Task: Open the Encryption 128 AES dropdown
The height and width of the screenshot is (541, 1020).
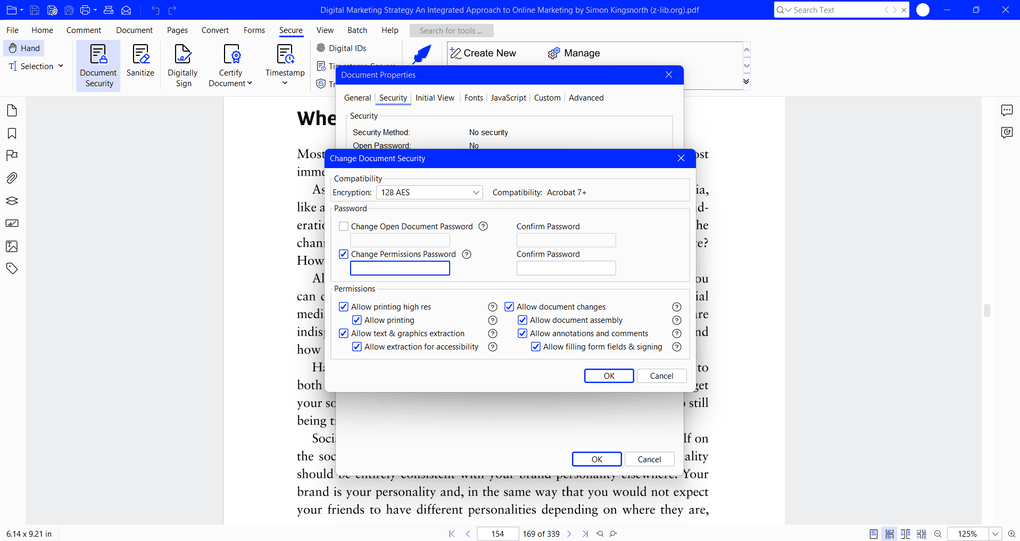Action: [x=429, y=192]
